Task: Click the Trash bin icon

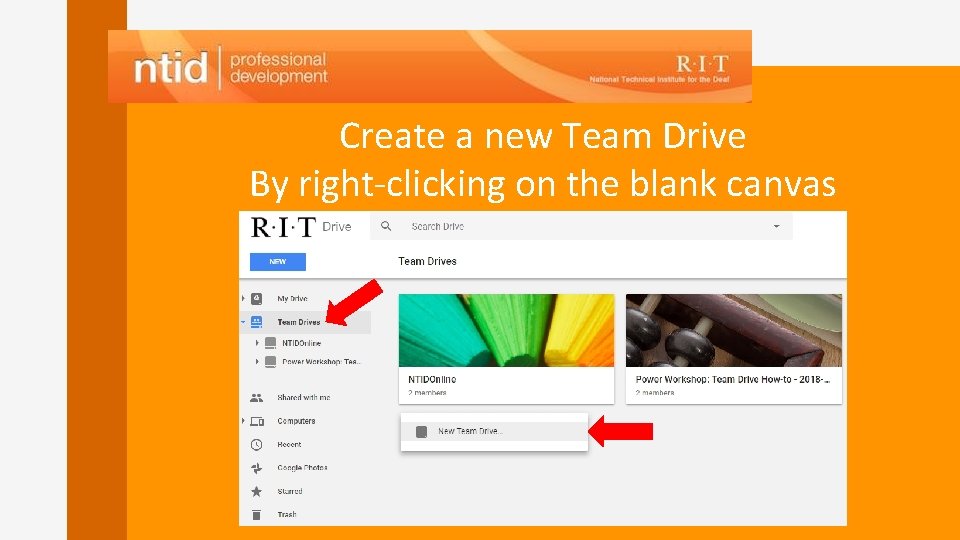Action: (x=257, y=515)
